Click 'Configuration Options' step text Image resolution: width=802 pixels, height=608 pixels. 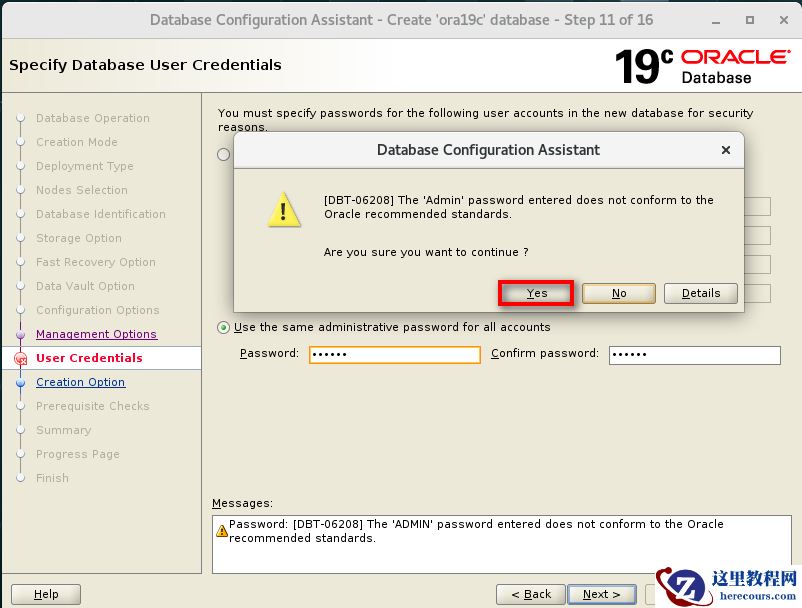pos(98,310)
